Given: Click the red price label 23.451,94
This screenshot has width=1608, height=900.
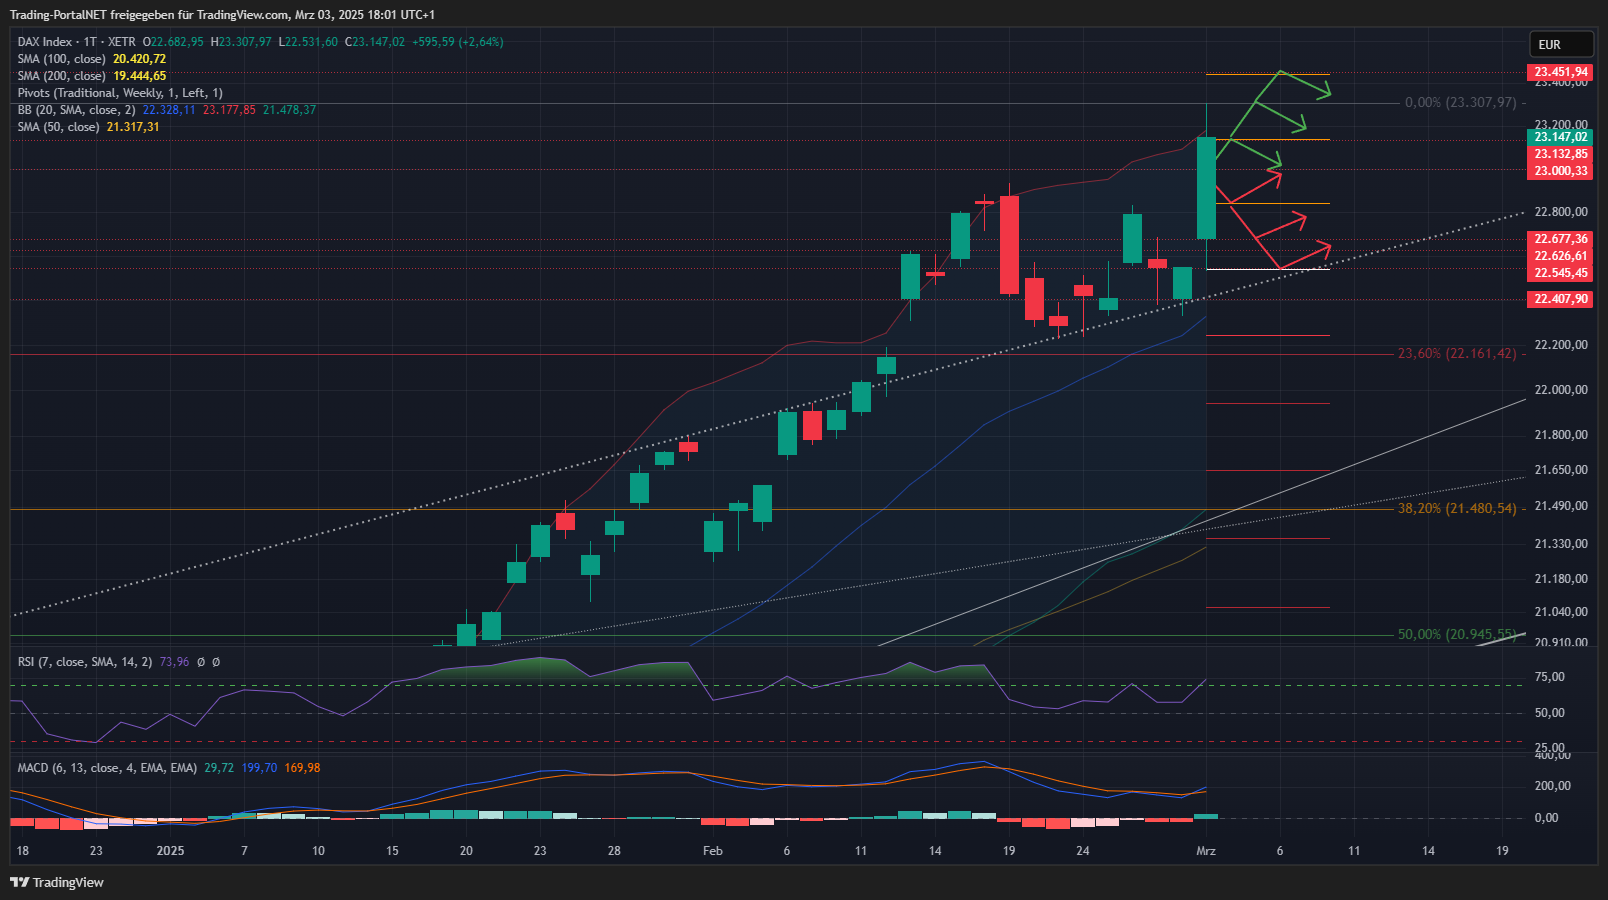Looking at the screenshot, I should click(x=1561, y=72).
